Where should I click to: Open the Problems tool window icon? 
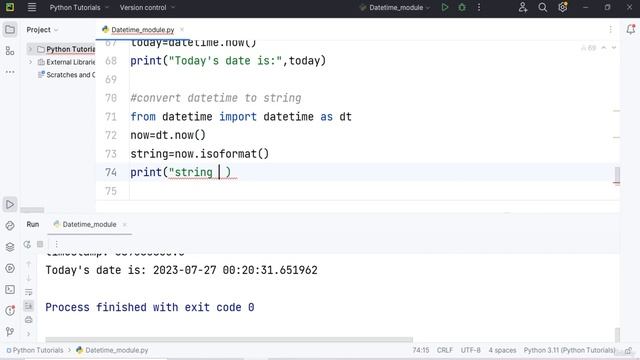click(x=10, y=311)
